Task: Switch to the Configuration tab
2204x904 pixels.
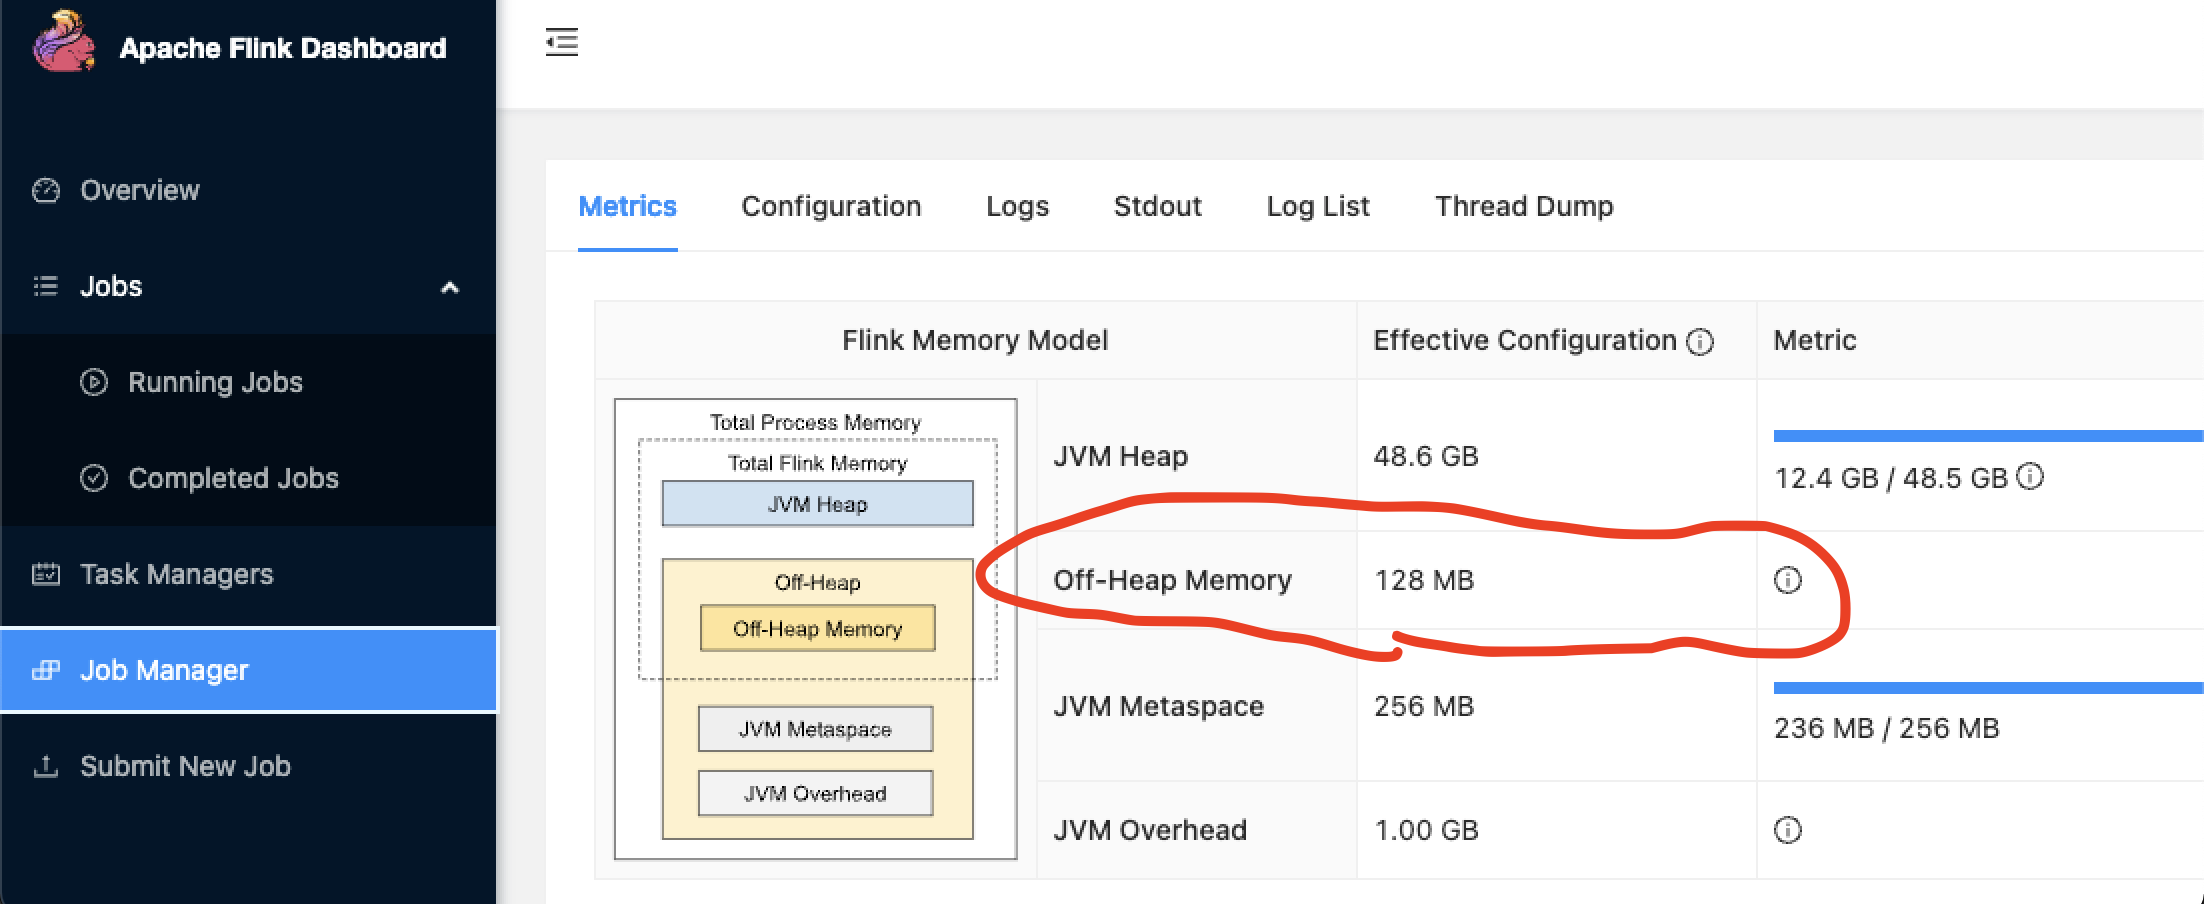Action: pos(831,206)
